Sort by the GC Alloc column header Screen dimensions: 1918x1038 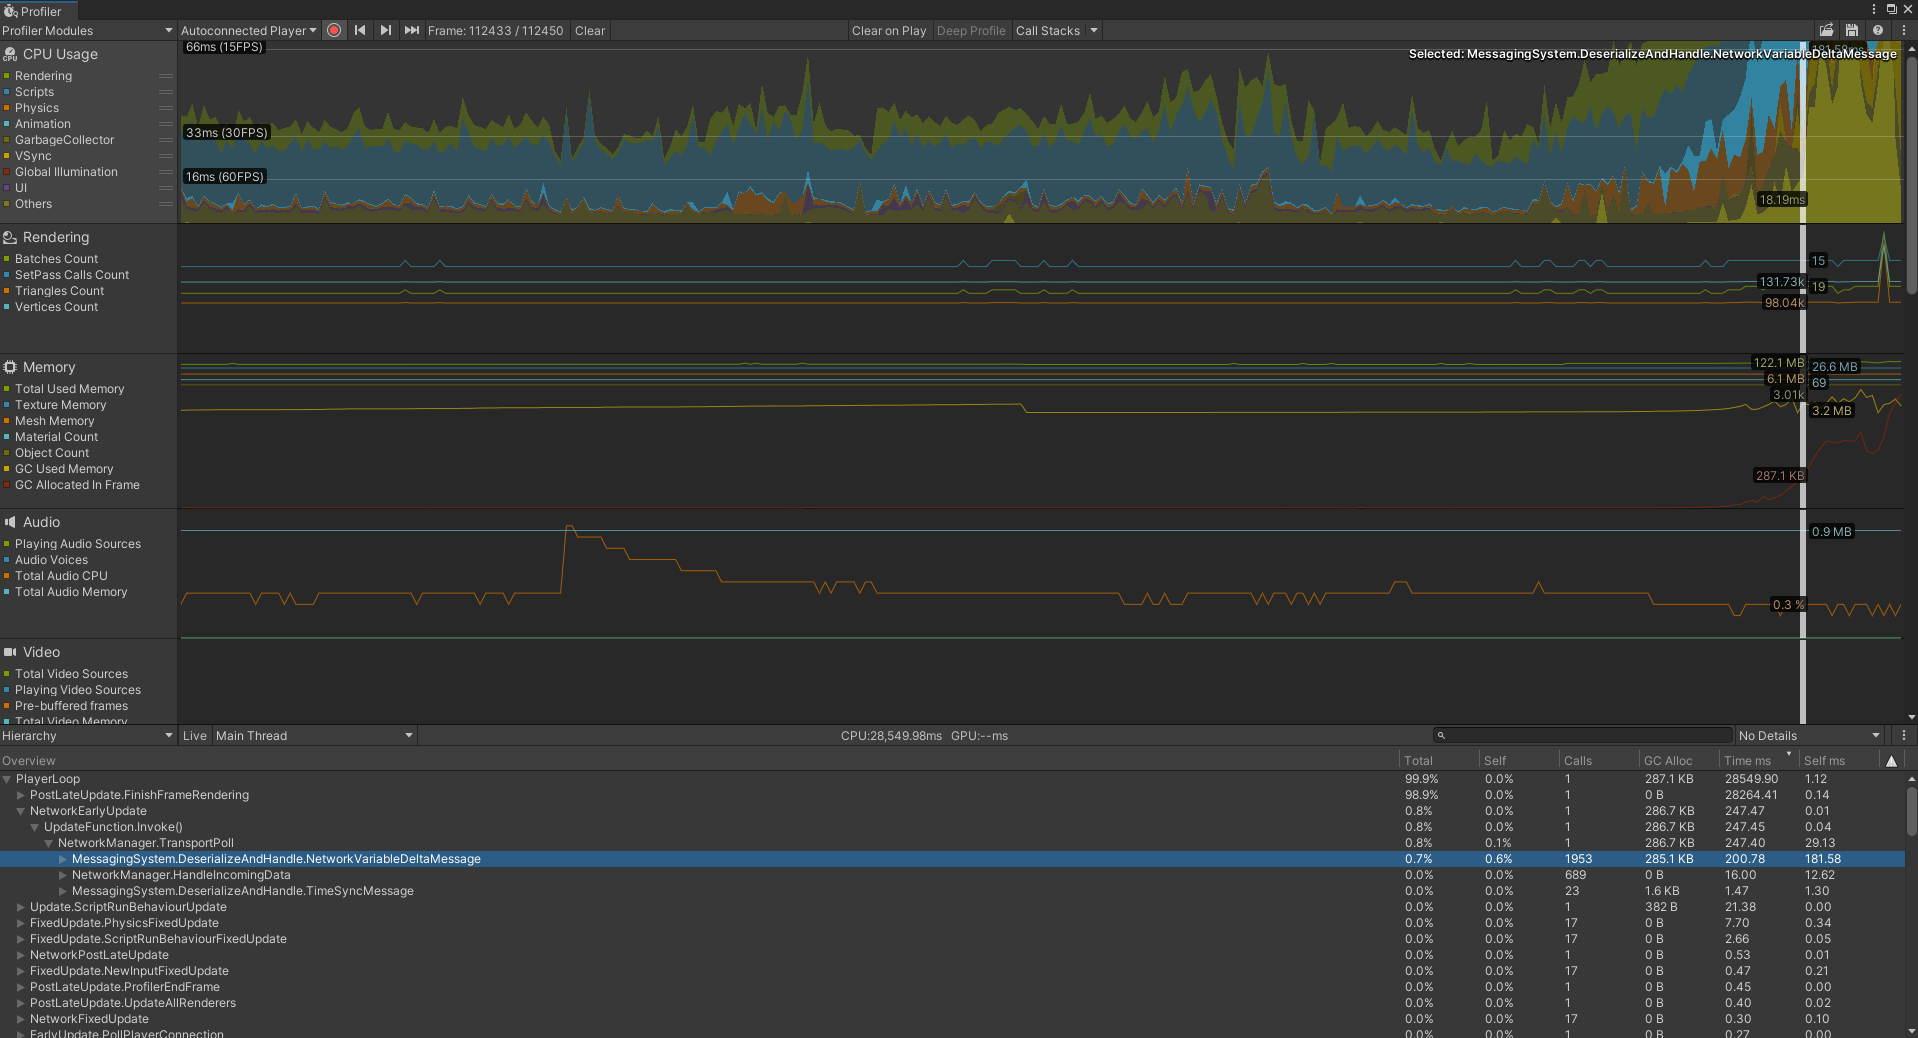1678,761
